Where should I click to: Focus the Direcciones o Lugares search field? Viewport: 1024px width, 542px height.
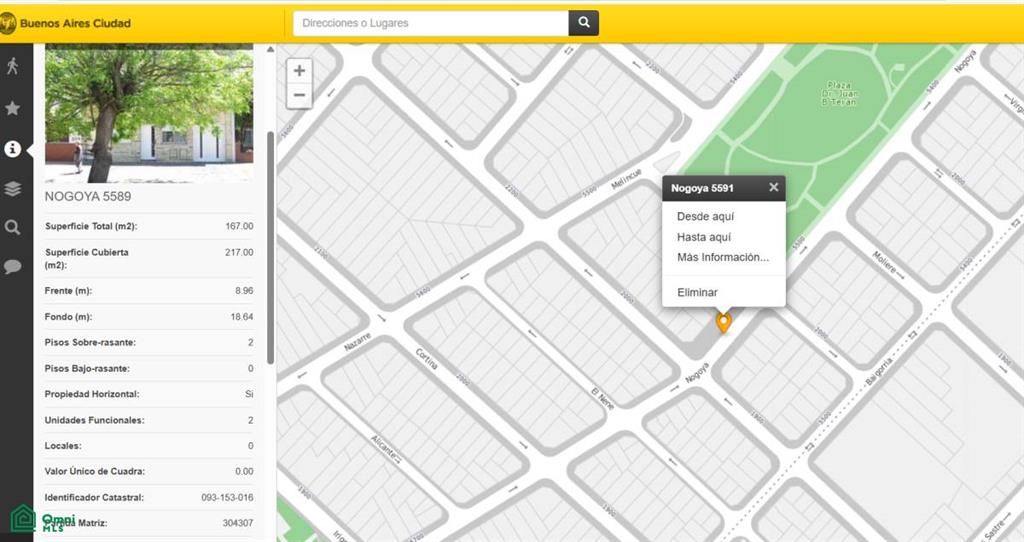point(431,23)
